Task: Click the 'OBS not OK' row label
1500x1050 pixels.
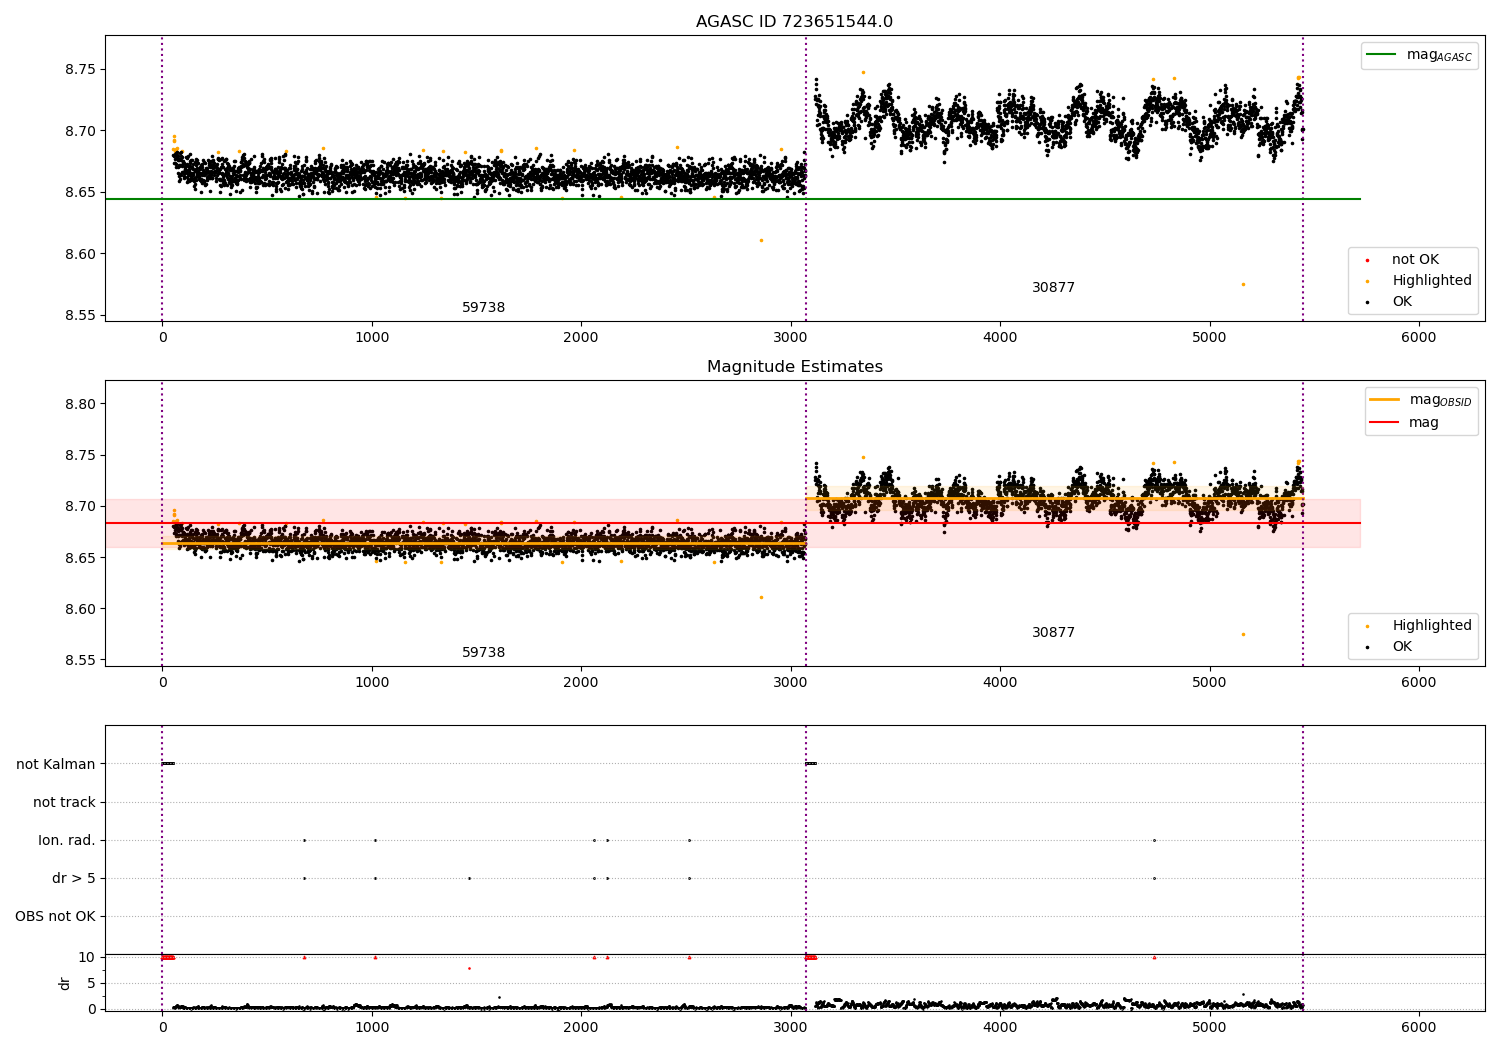Action: click(x=55, y=917)
